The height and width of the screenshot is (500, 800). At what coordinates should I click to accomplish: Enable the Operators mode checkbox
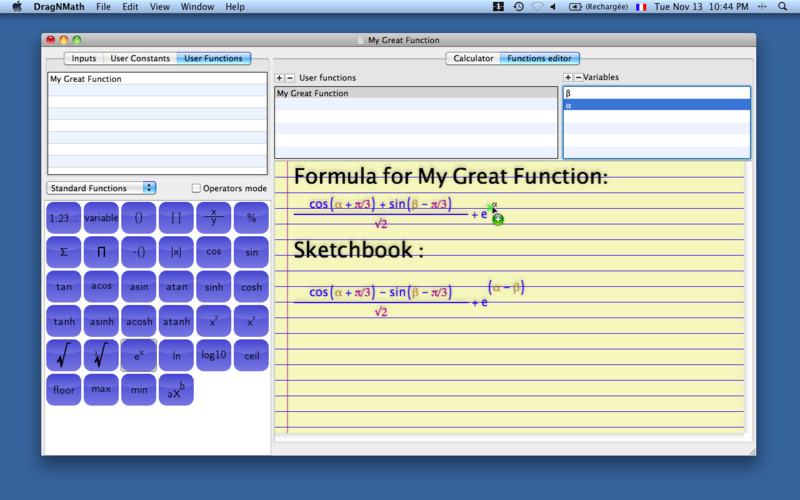[x=196, y=188]
